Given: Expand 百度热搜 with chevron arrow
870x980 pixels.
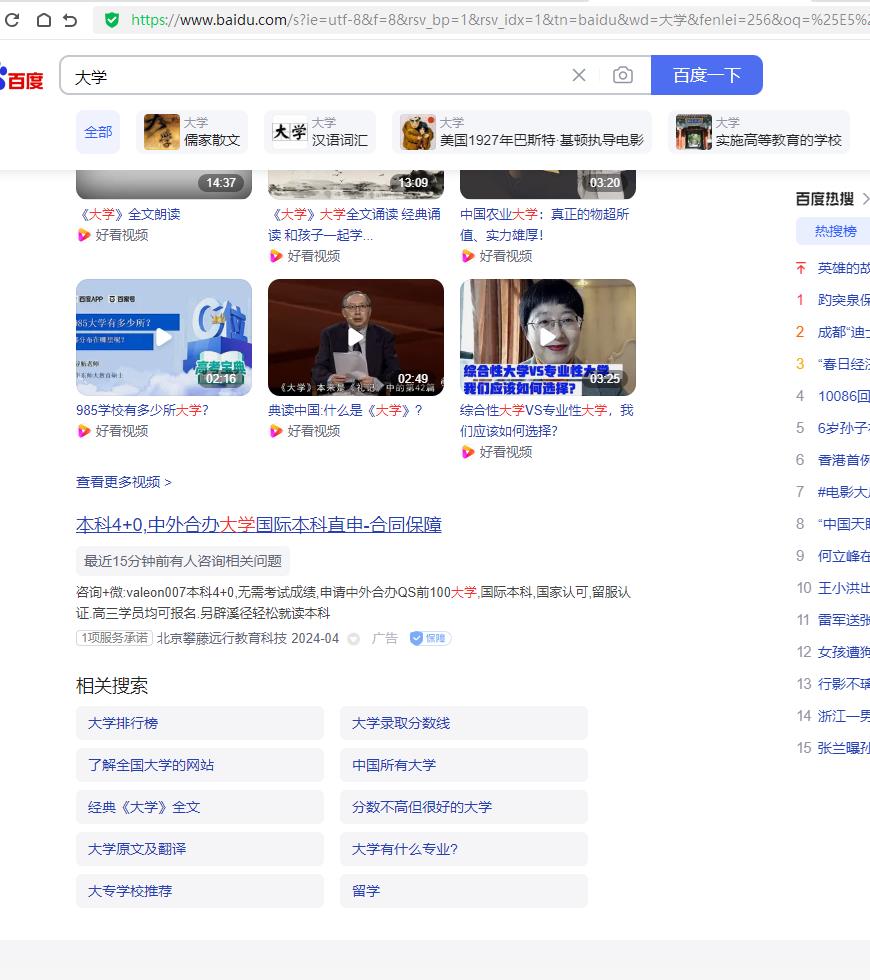Looking at the screenshot, I should [x=865, y=199].
